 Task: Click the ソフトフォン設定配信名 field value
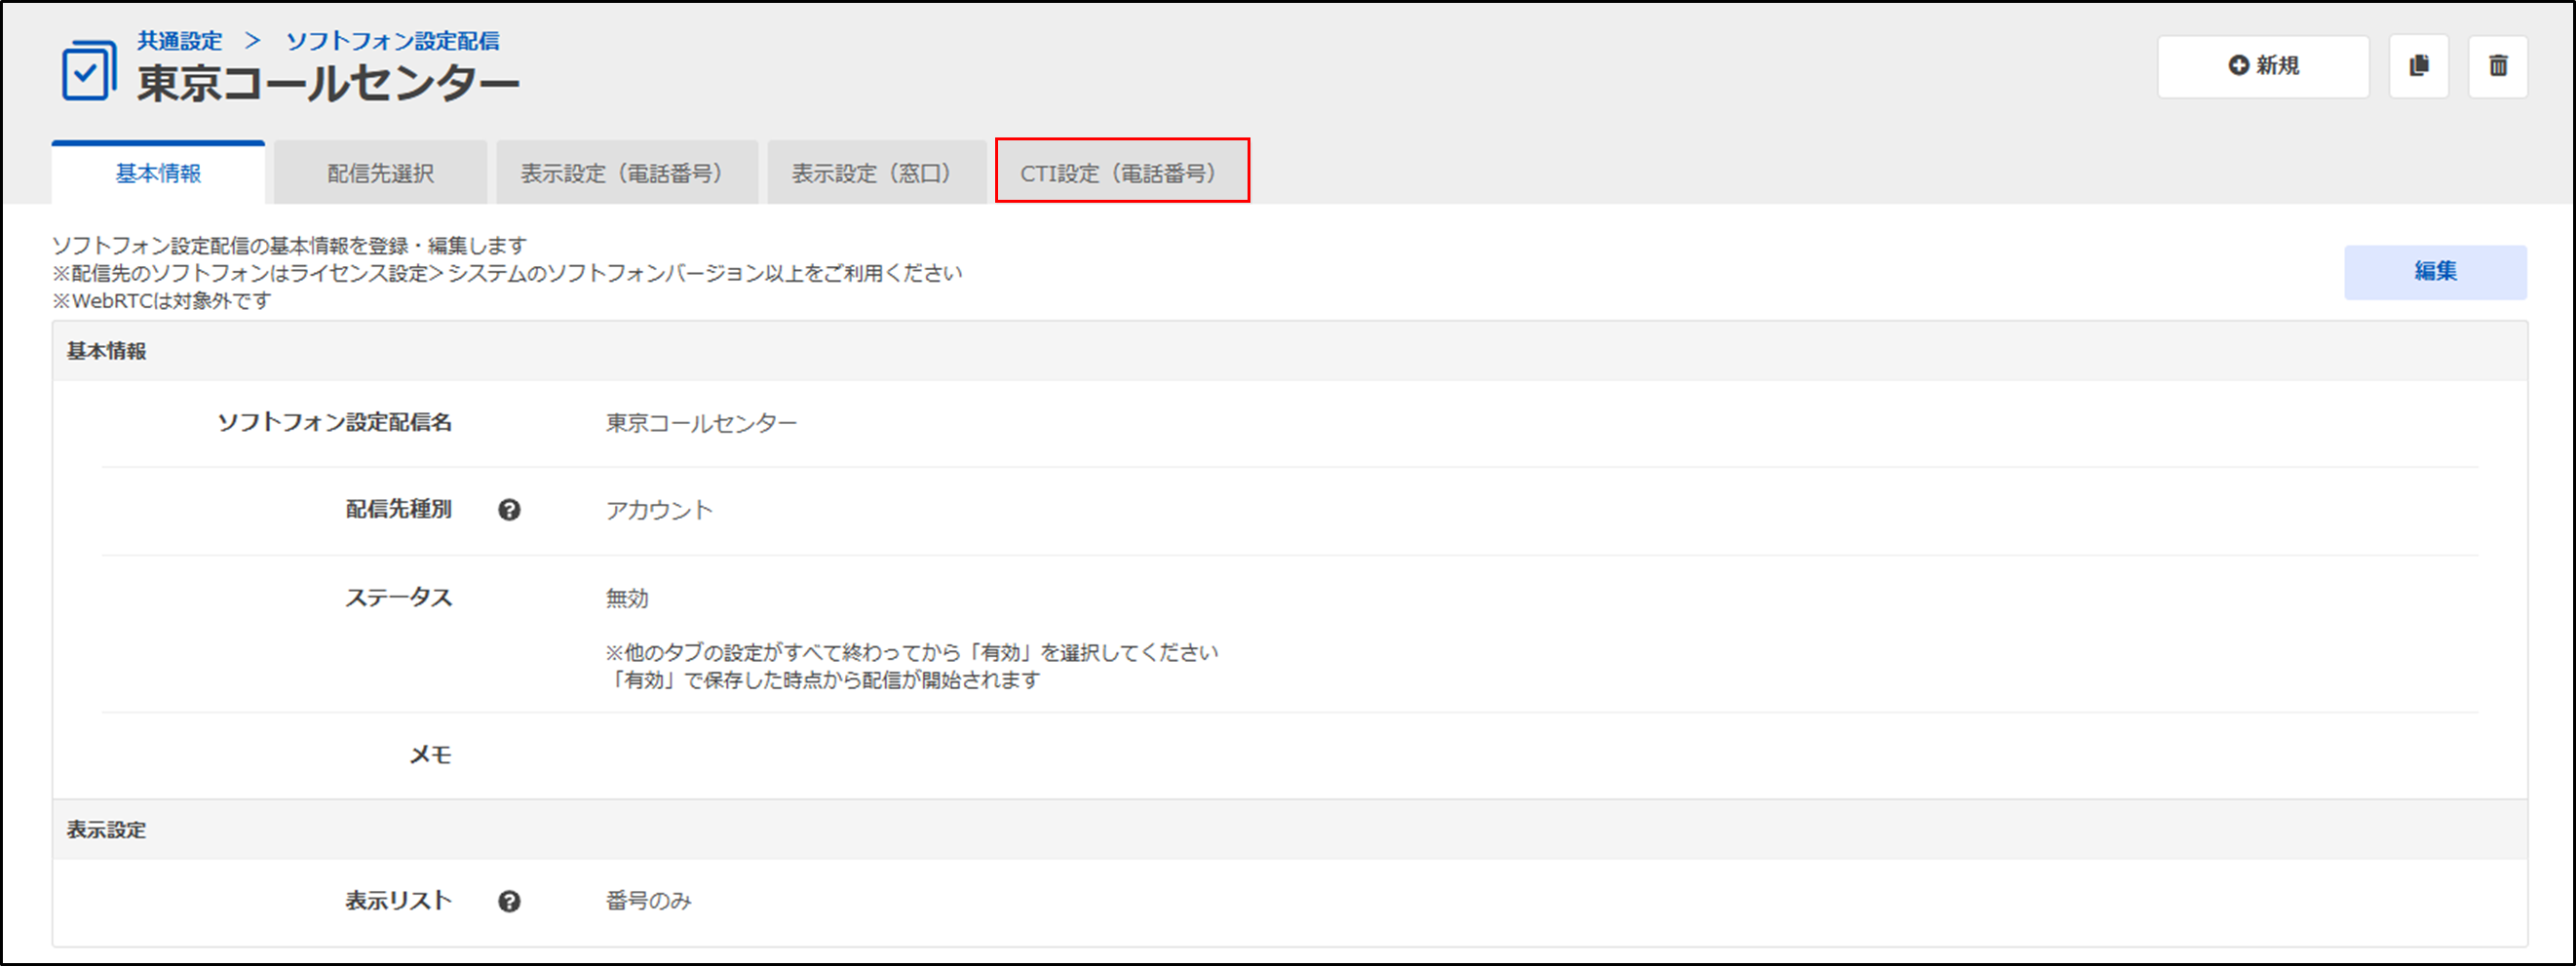[x=701, y=423]
